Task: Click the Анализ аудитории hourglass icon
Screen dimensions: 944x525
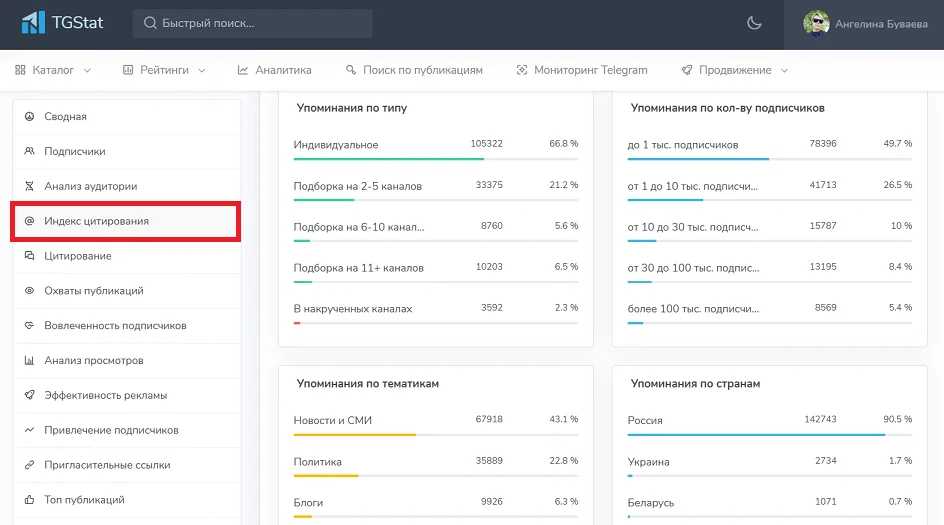Action: [29, 187]
